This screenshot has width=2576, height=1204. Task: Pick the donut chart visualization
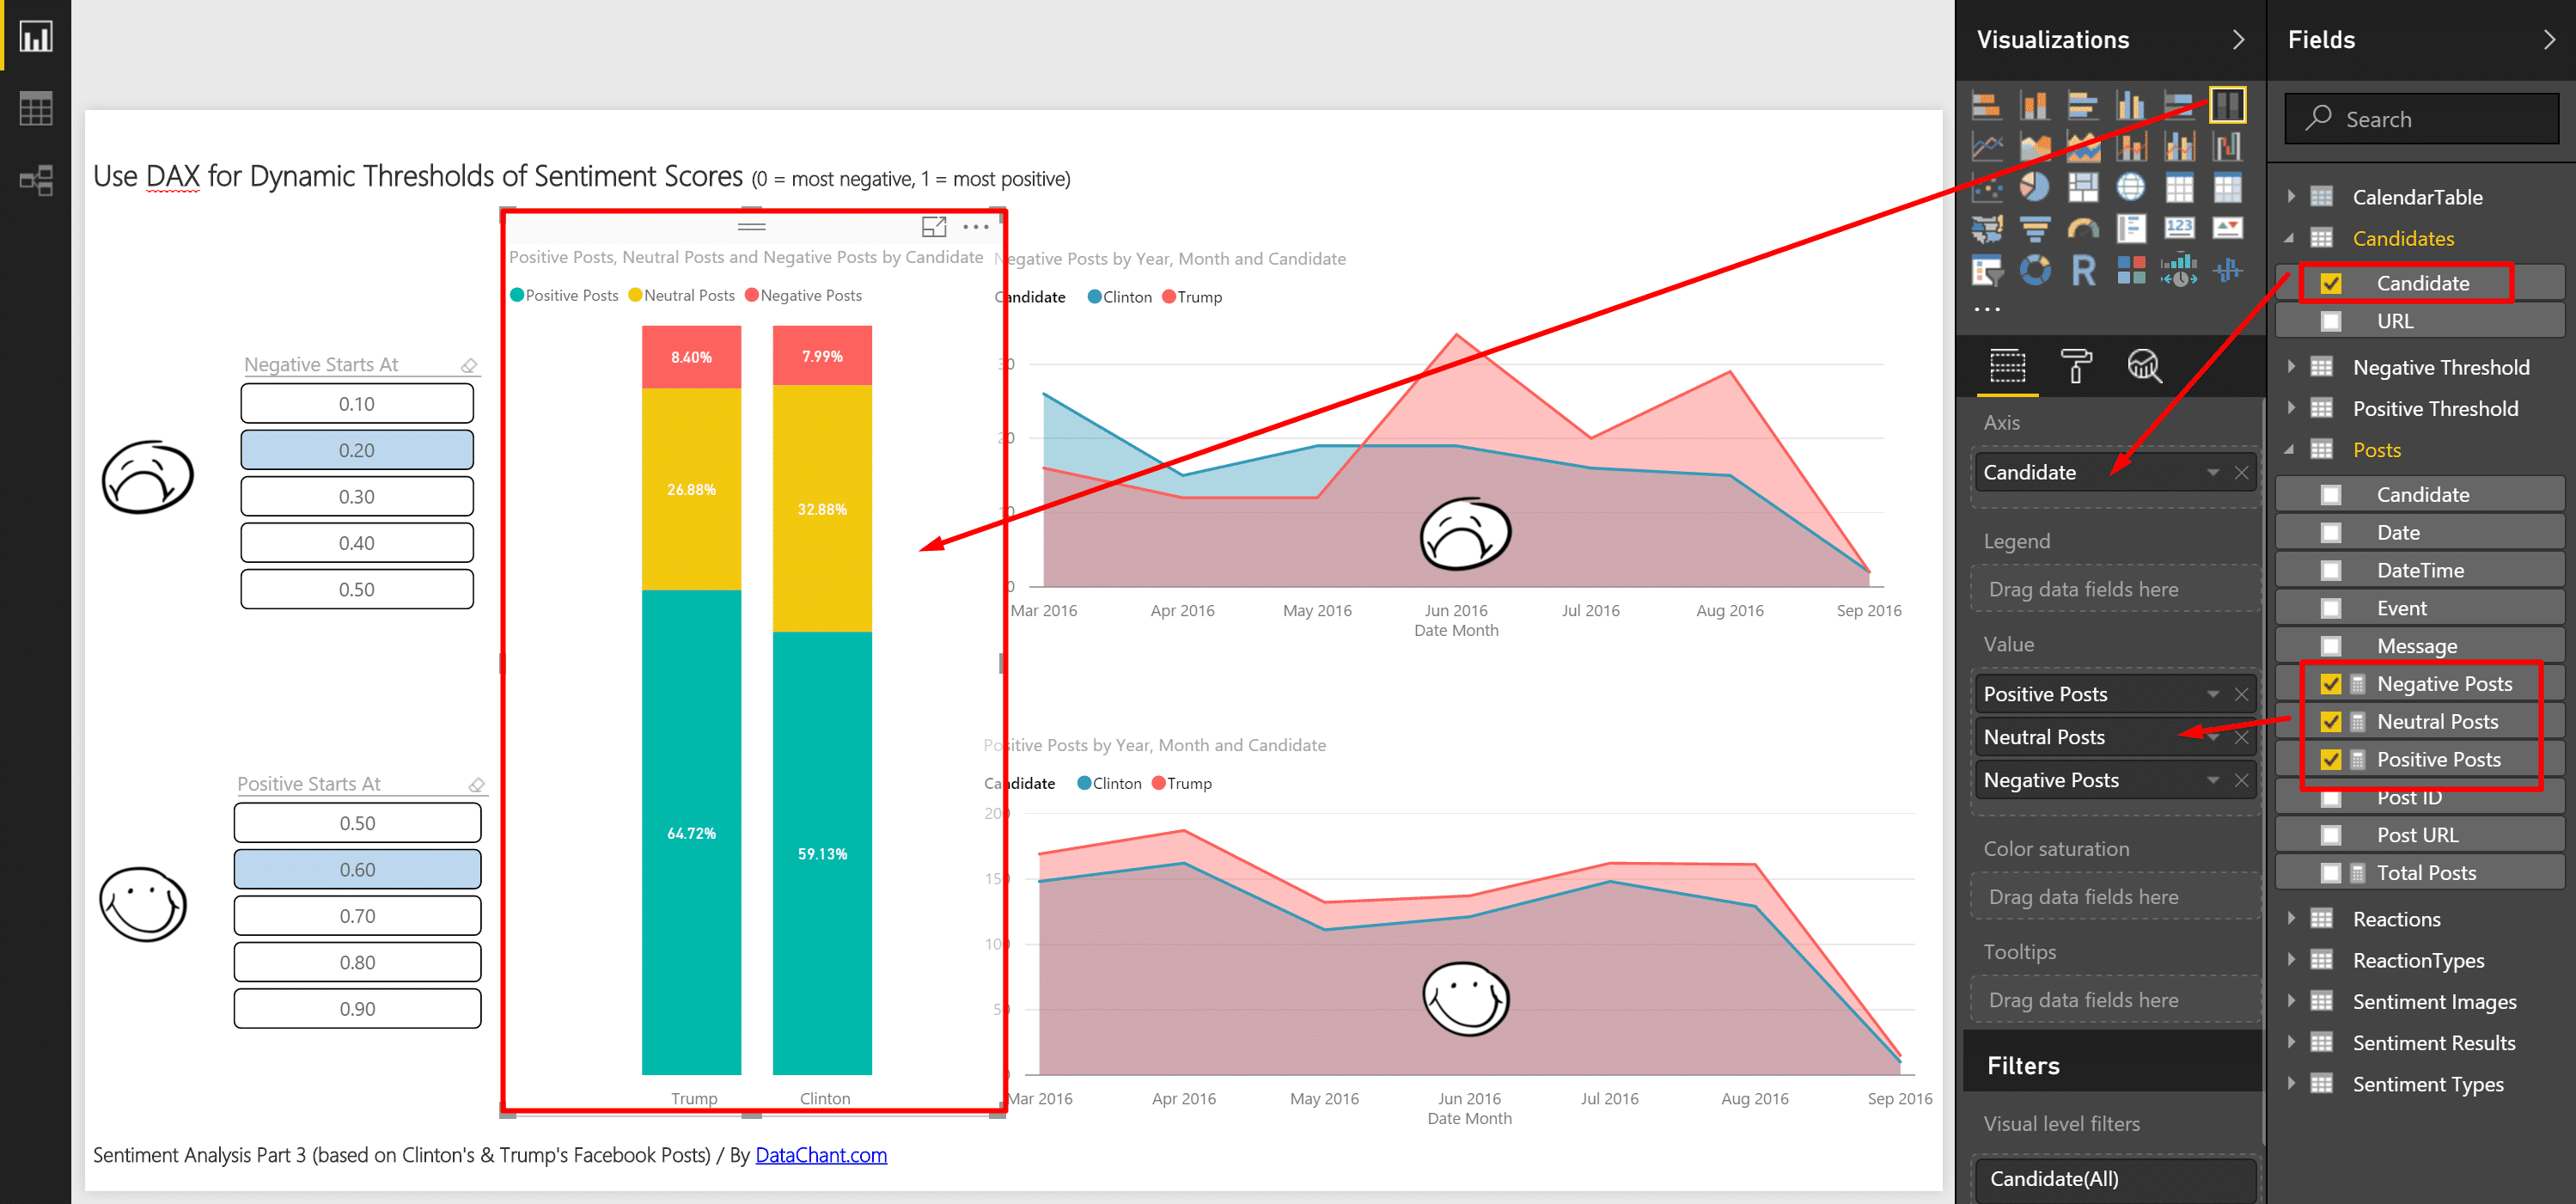click(x=2034, y=270)
